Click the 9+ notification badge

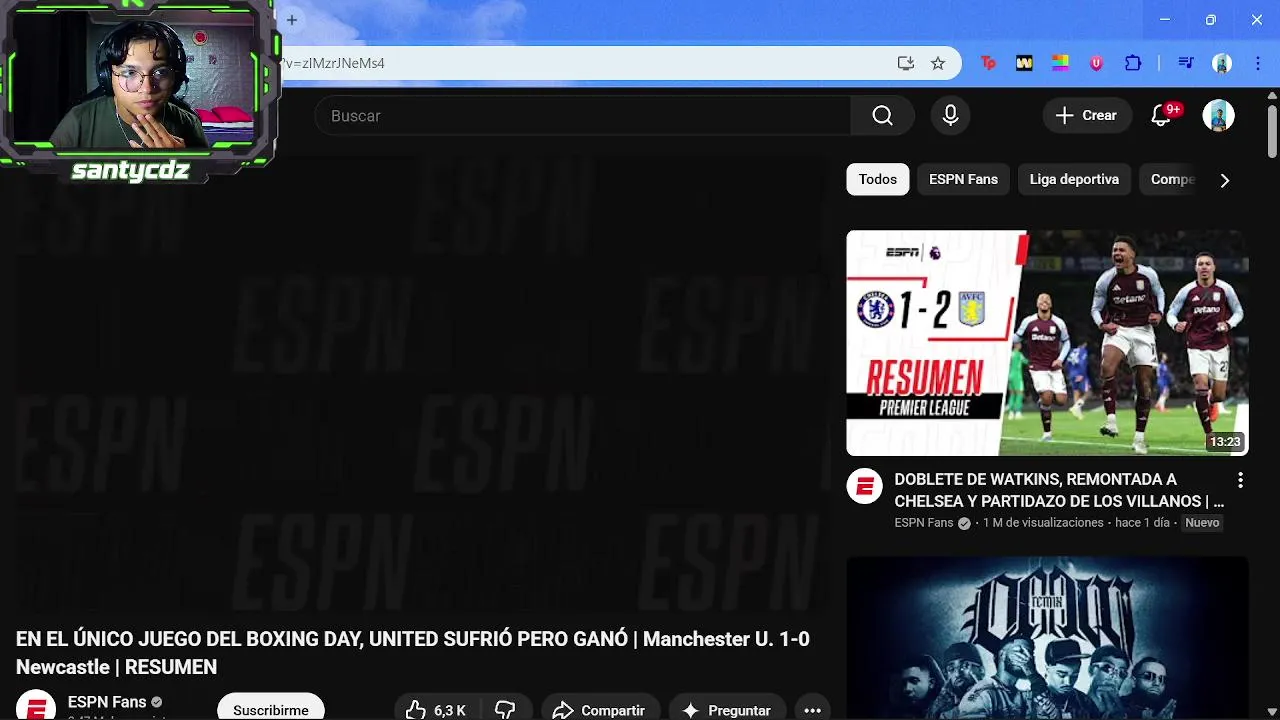(1173, 109)
